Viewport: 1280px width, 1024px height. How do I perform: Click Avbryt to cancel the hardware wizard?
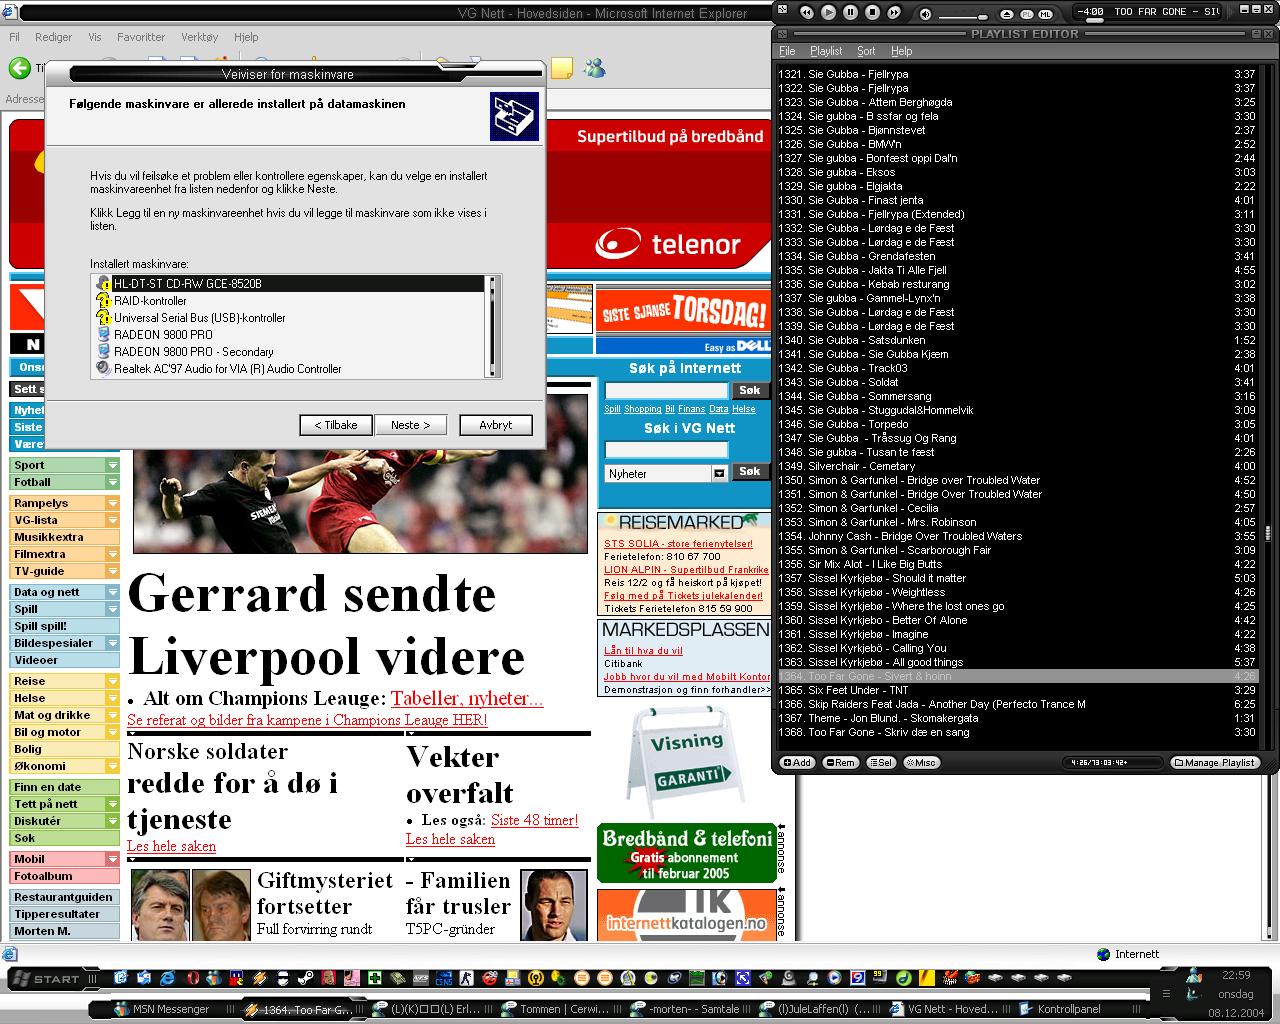tap(496, 425)
